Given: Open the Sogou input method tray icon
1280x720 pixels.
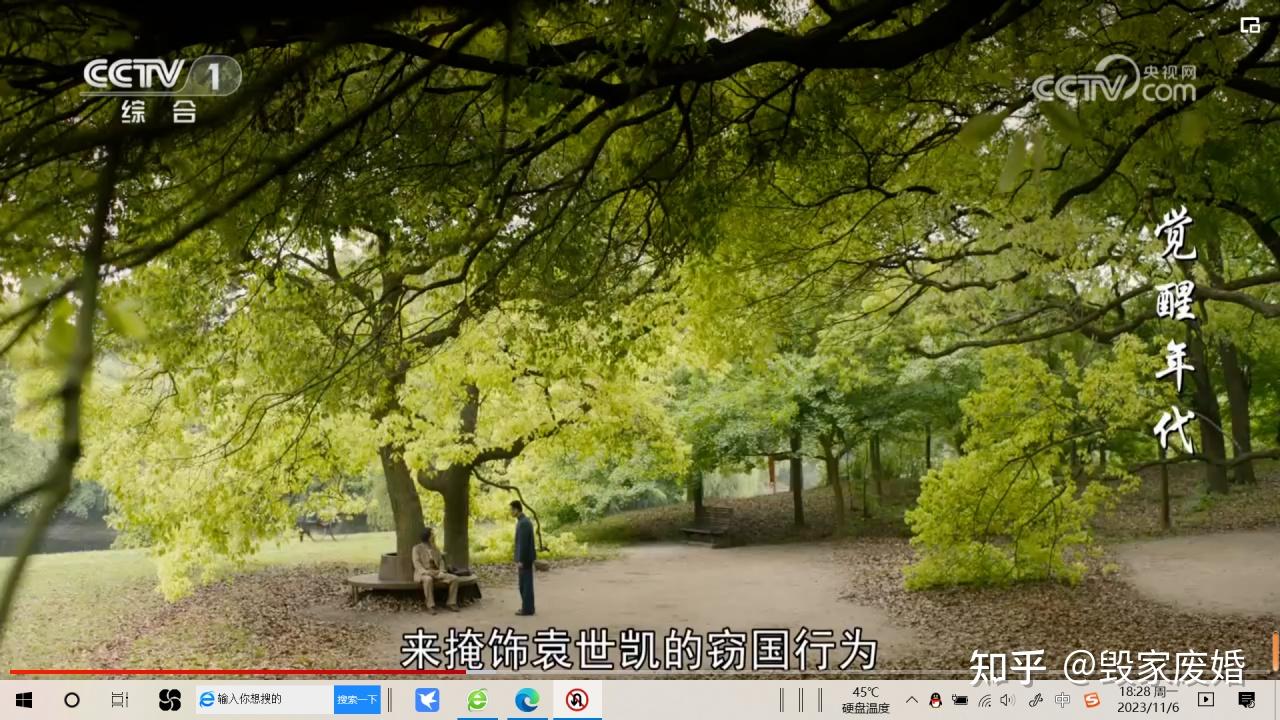Looking at the screenshot, I should (1092, 700).
